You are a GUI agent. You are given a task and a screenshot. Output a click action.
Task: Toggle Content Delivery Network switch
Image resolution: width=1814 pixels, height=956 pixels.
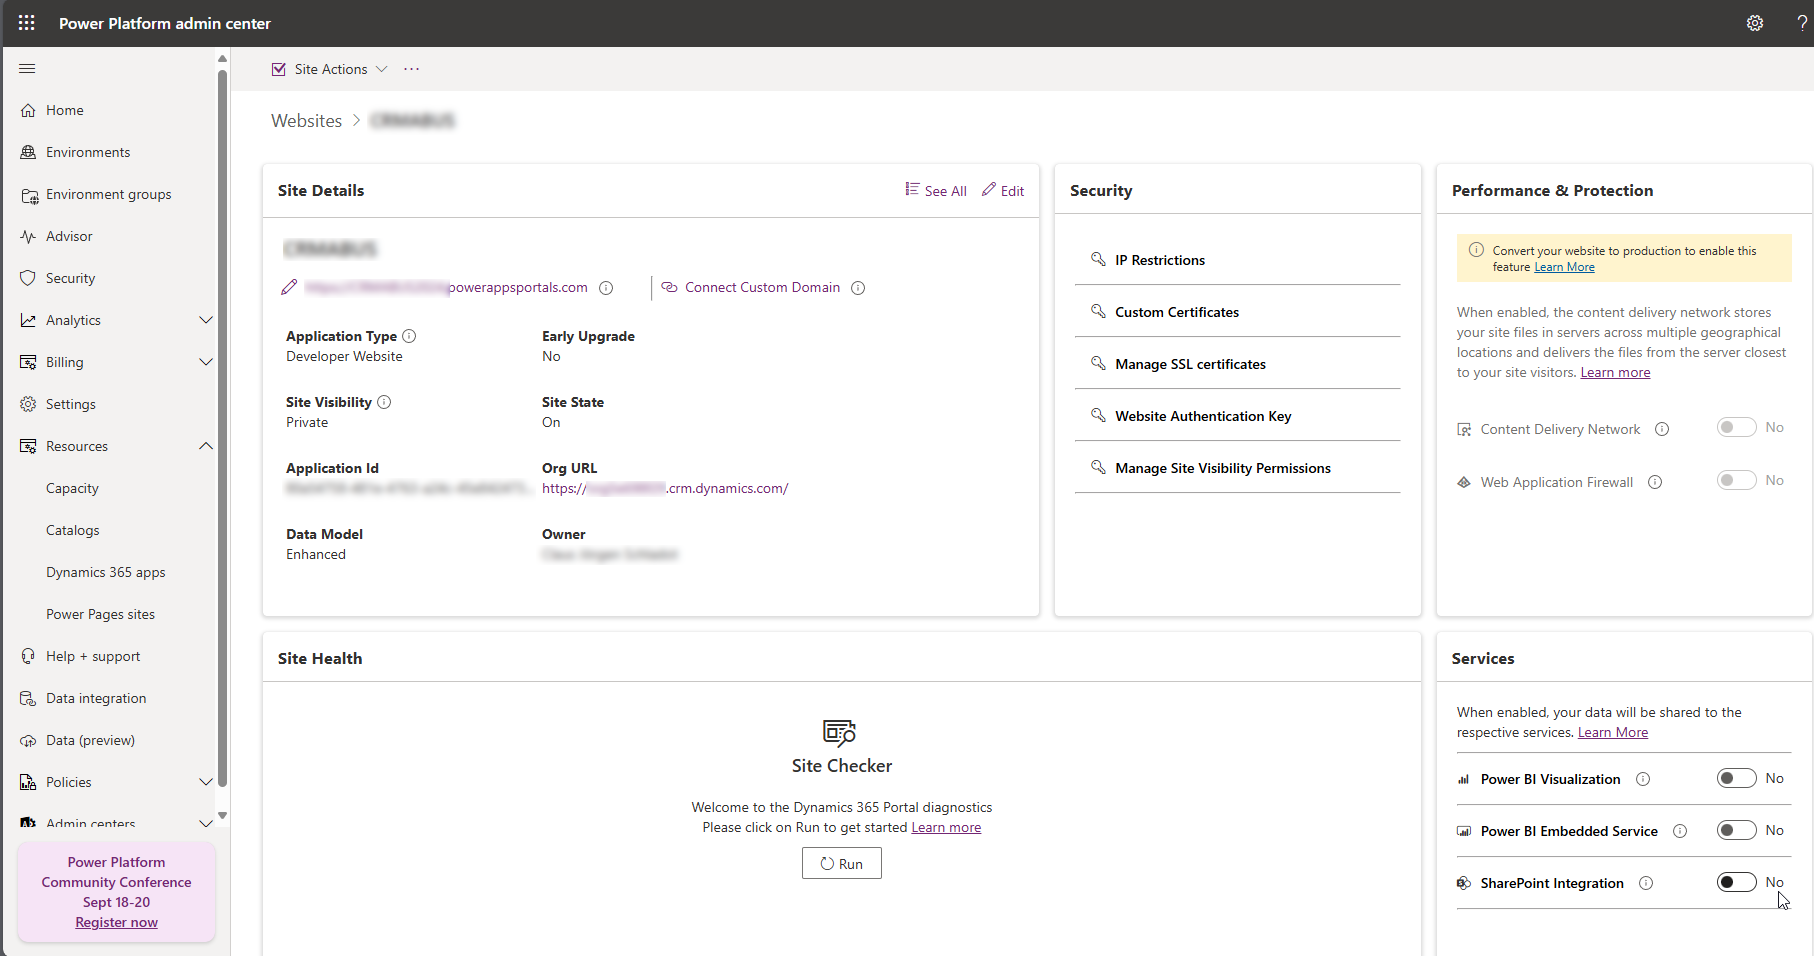click(1736, 427)
